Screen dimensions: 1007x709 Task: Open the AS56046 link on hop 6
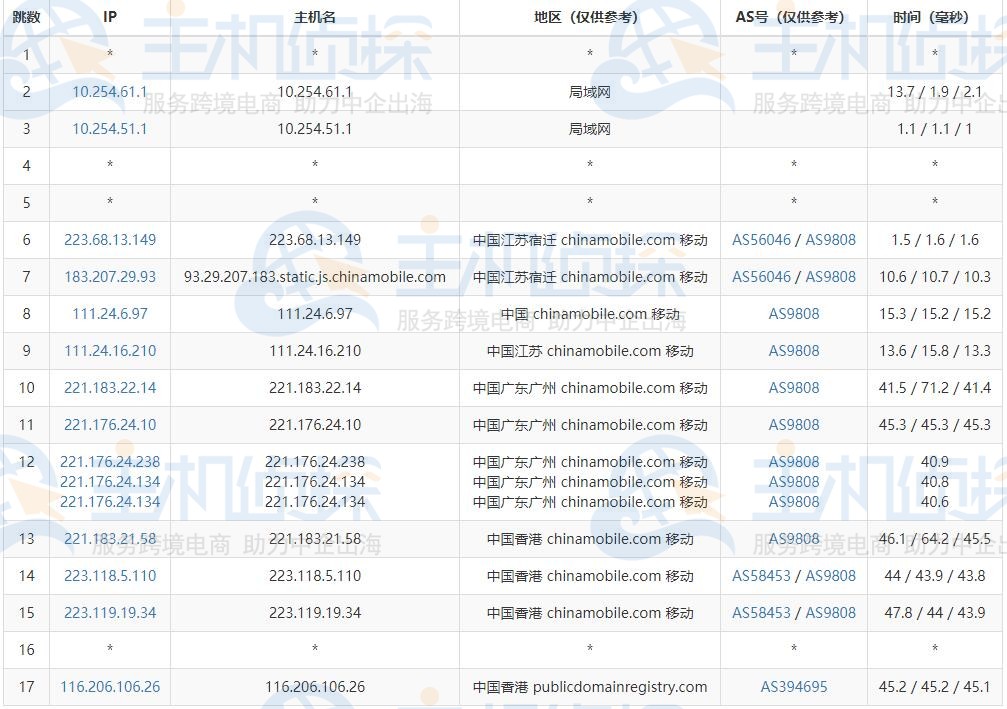click(x=761, y=240)
